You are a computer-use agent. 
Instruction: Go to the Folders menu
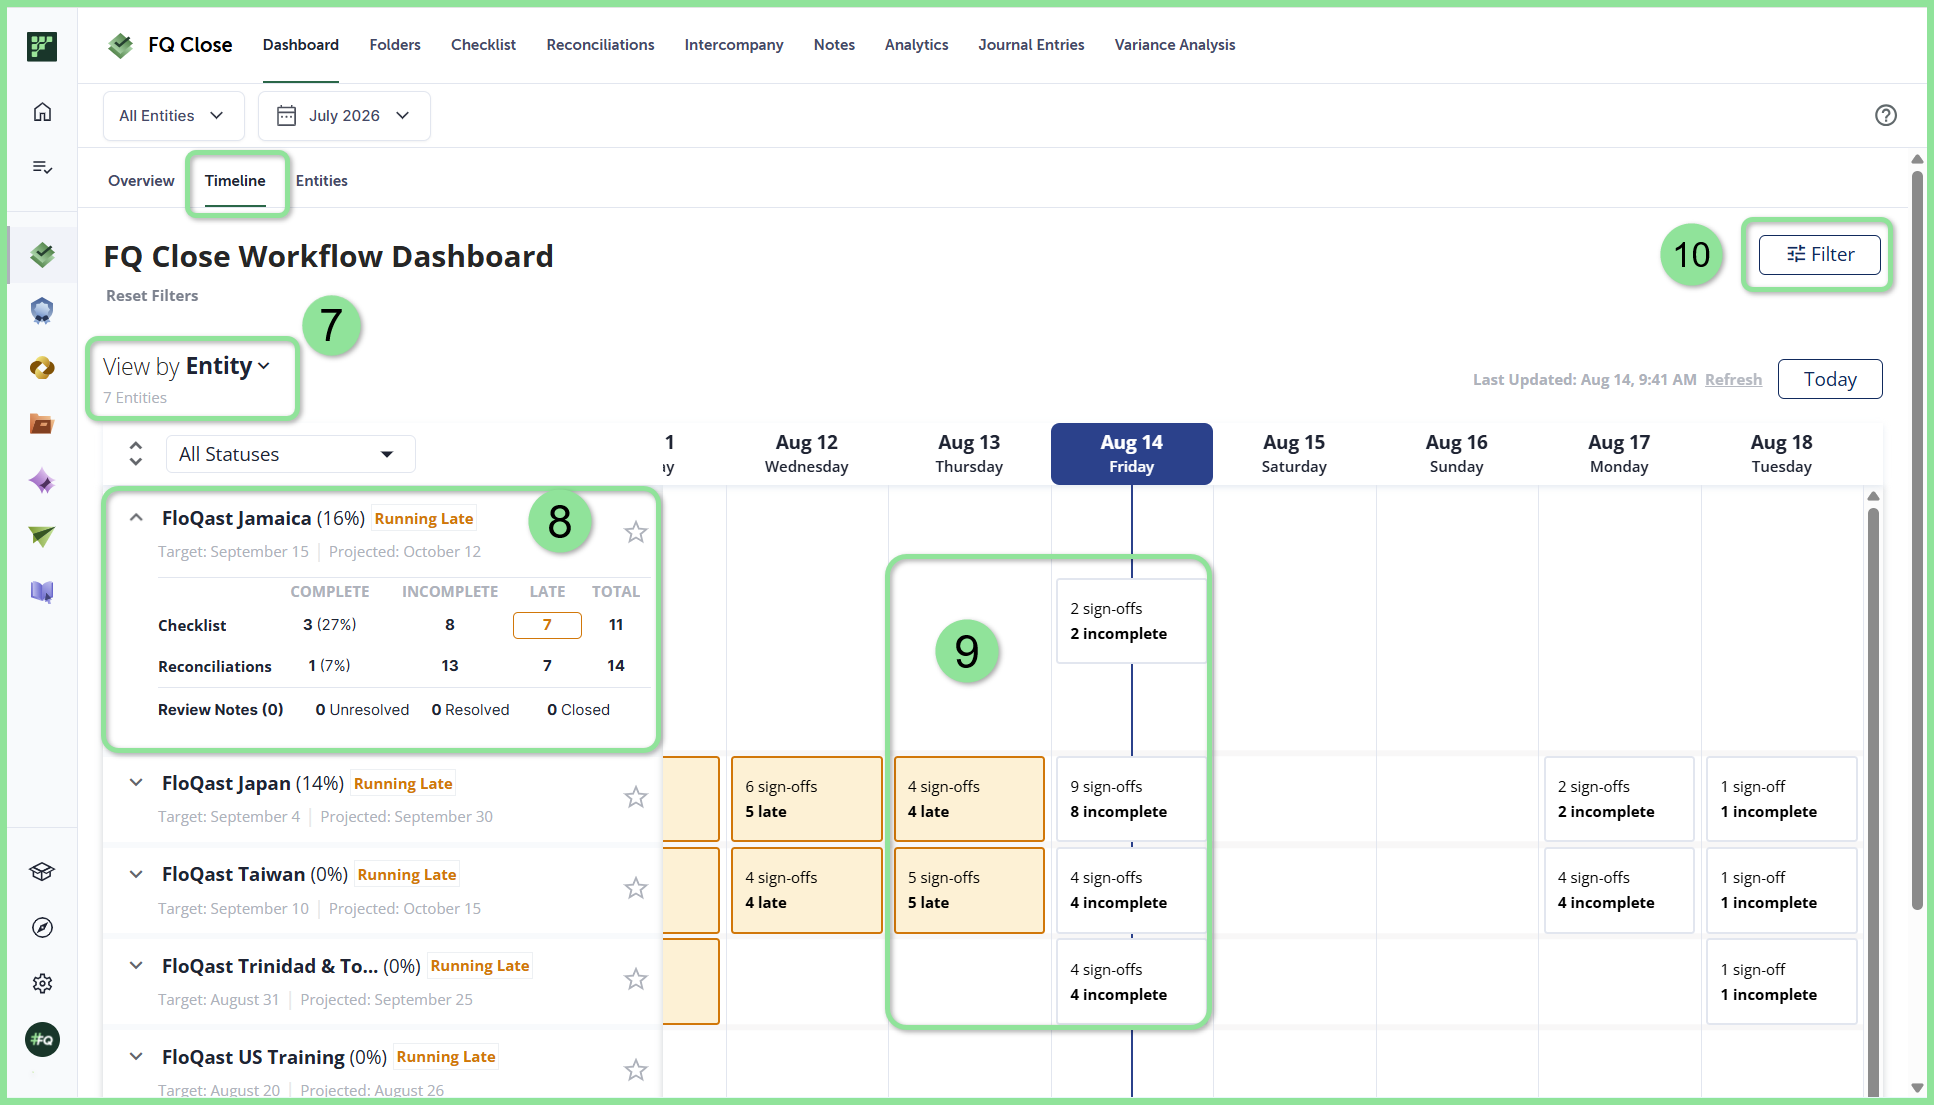point(395,45)
